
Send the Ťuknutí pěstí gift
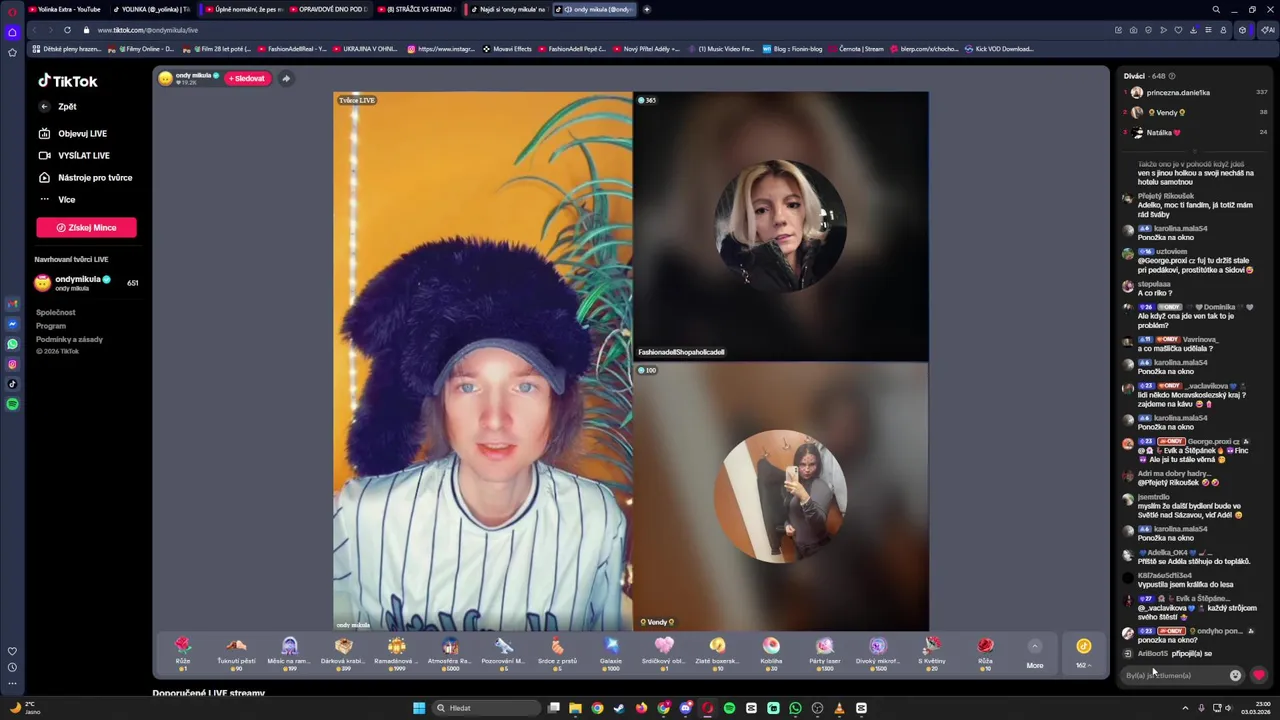click(x=236, y=652)
